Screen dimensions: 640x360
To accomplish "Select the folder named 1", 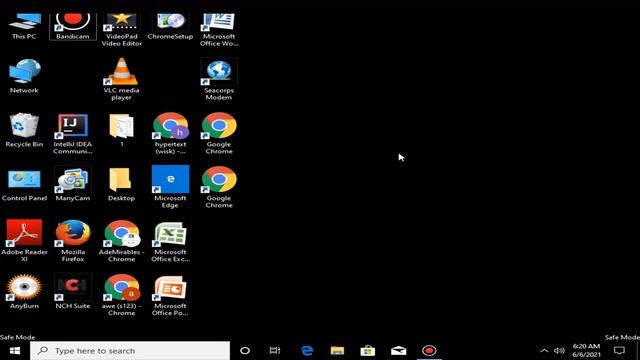I will 122,131.
